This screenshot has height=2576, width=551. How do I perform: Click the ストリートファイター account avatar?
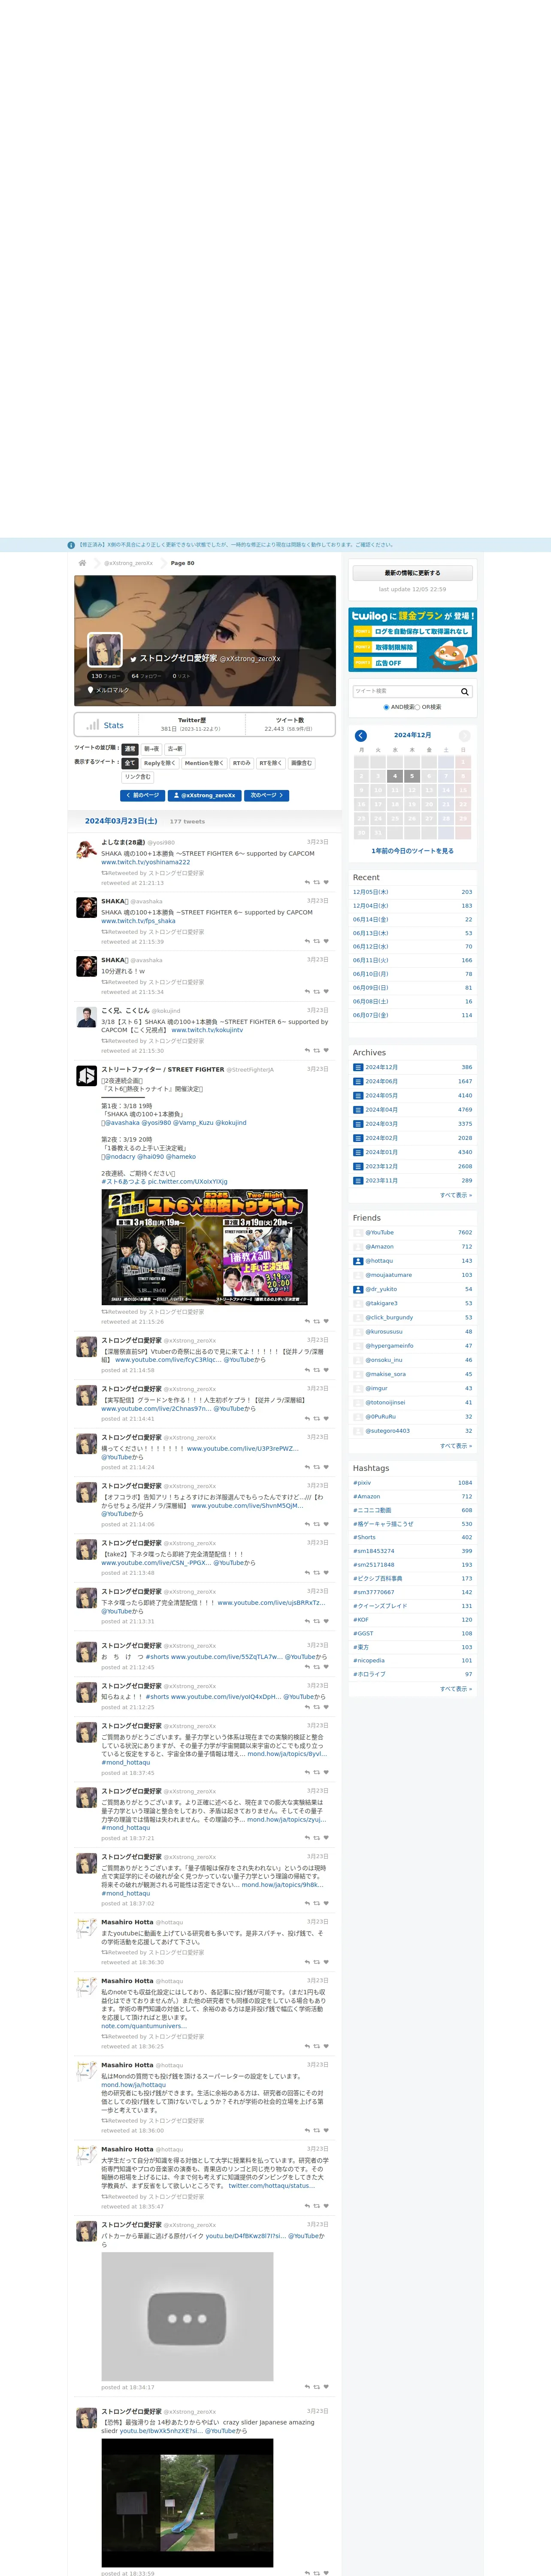coord(87,1075)
